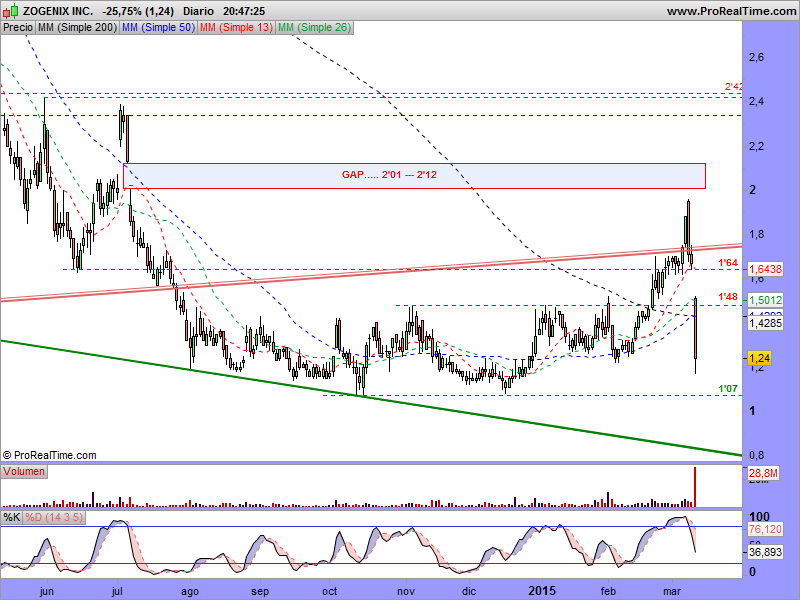
Task: Click the oct month label on time axis
Action: pos(330,591)
